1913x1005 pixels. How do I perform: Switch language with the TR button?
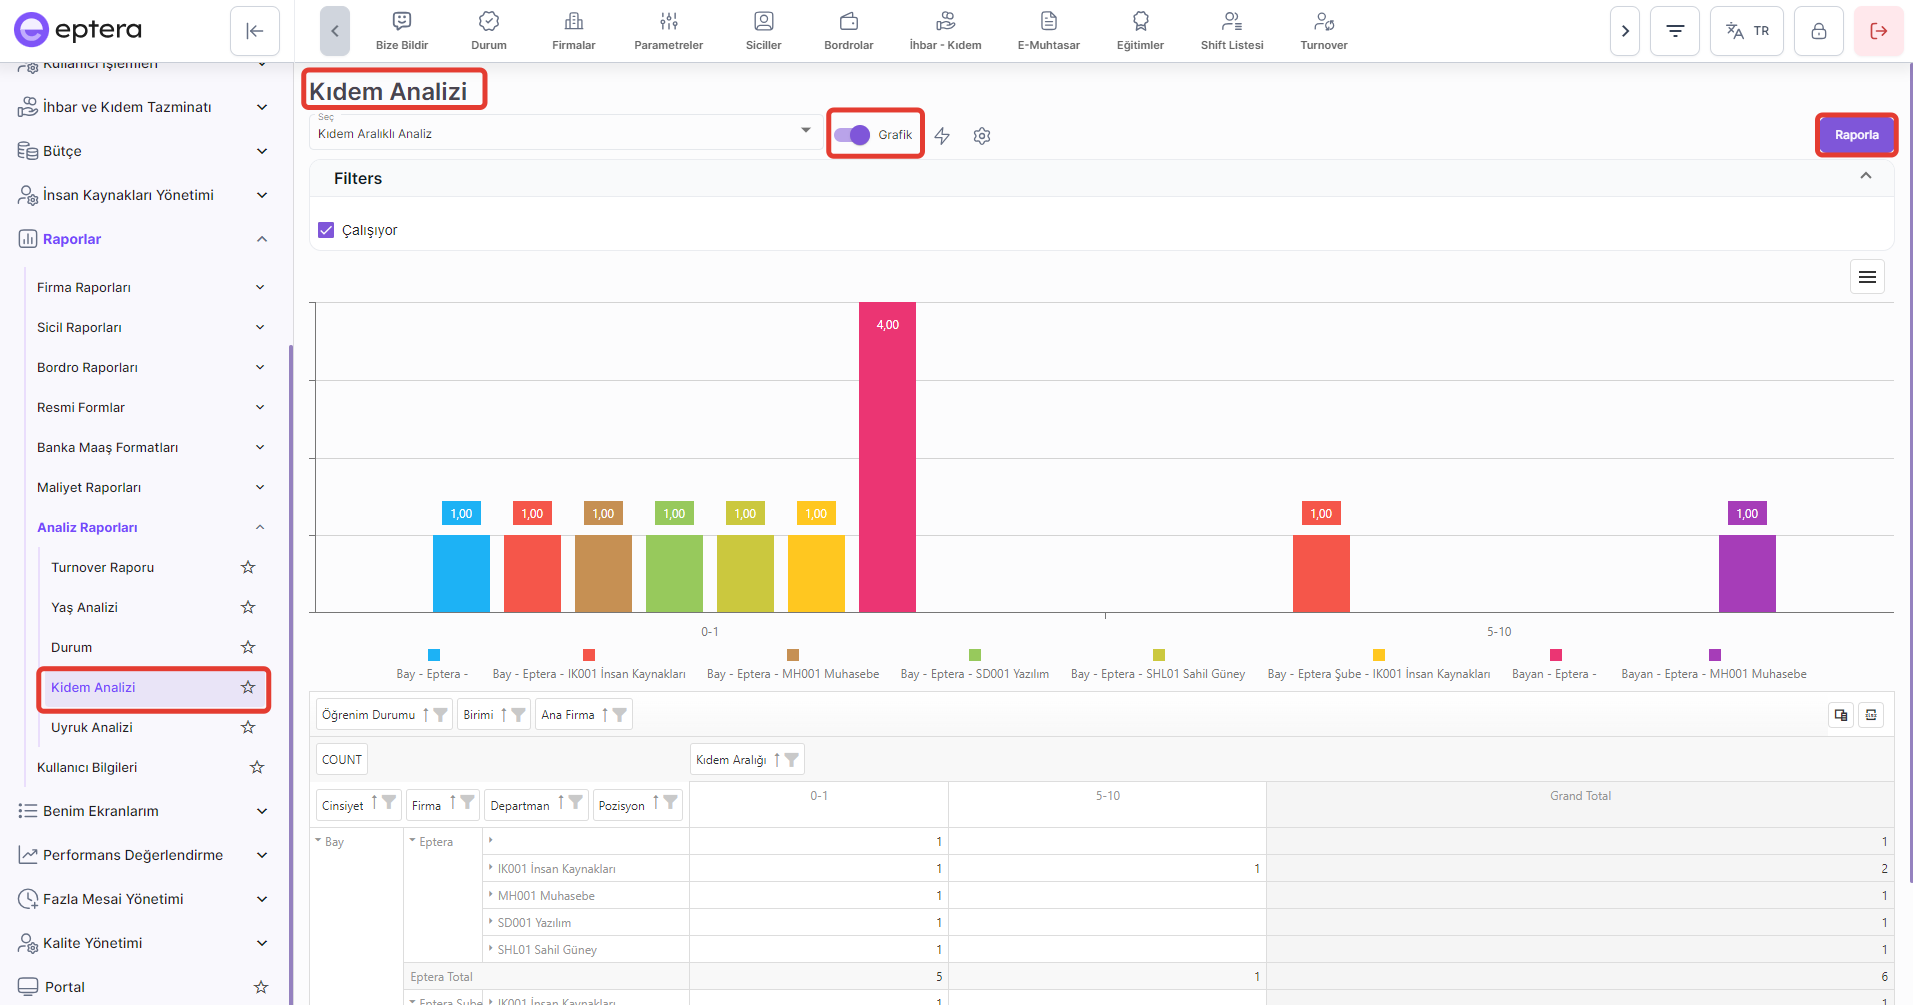click(x=1747, y=31)
